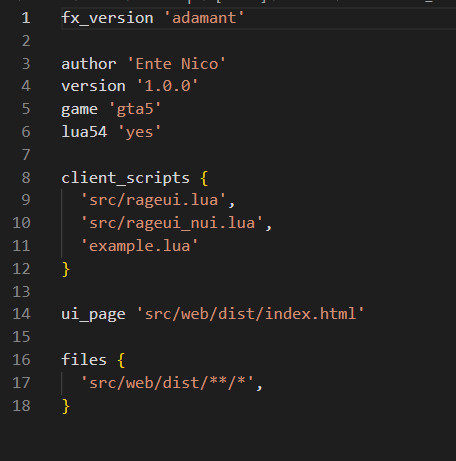Click the files keyword
456x461 pixels.
(x=84, y=360)
